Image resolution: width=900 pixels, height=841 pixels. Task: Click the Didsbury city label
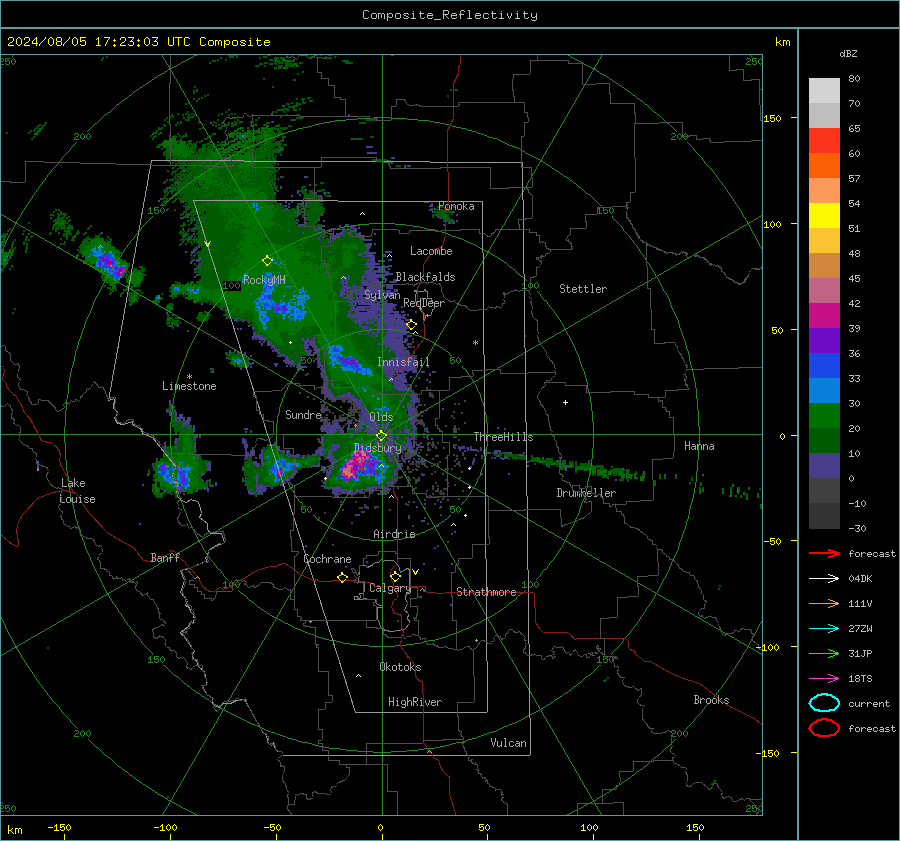(x=378, y=447)
